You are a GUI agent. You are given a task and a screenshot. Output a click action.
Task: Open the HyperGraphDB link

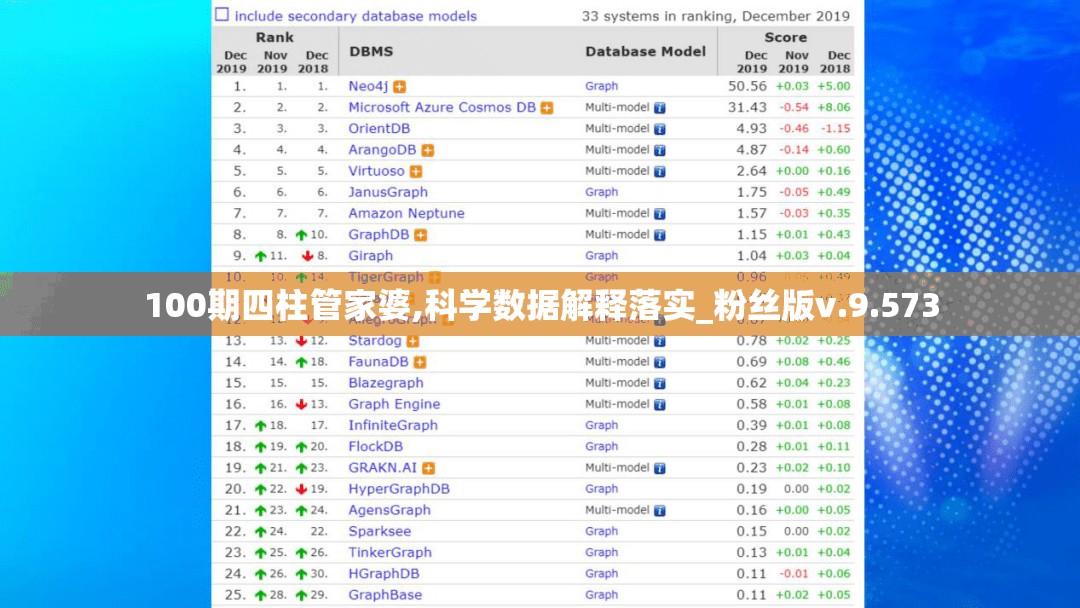click(399, 489)
